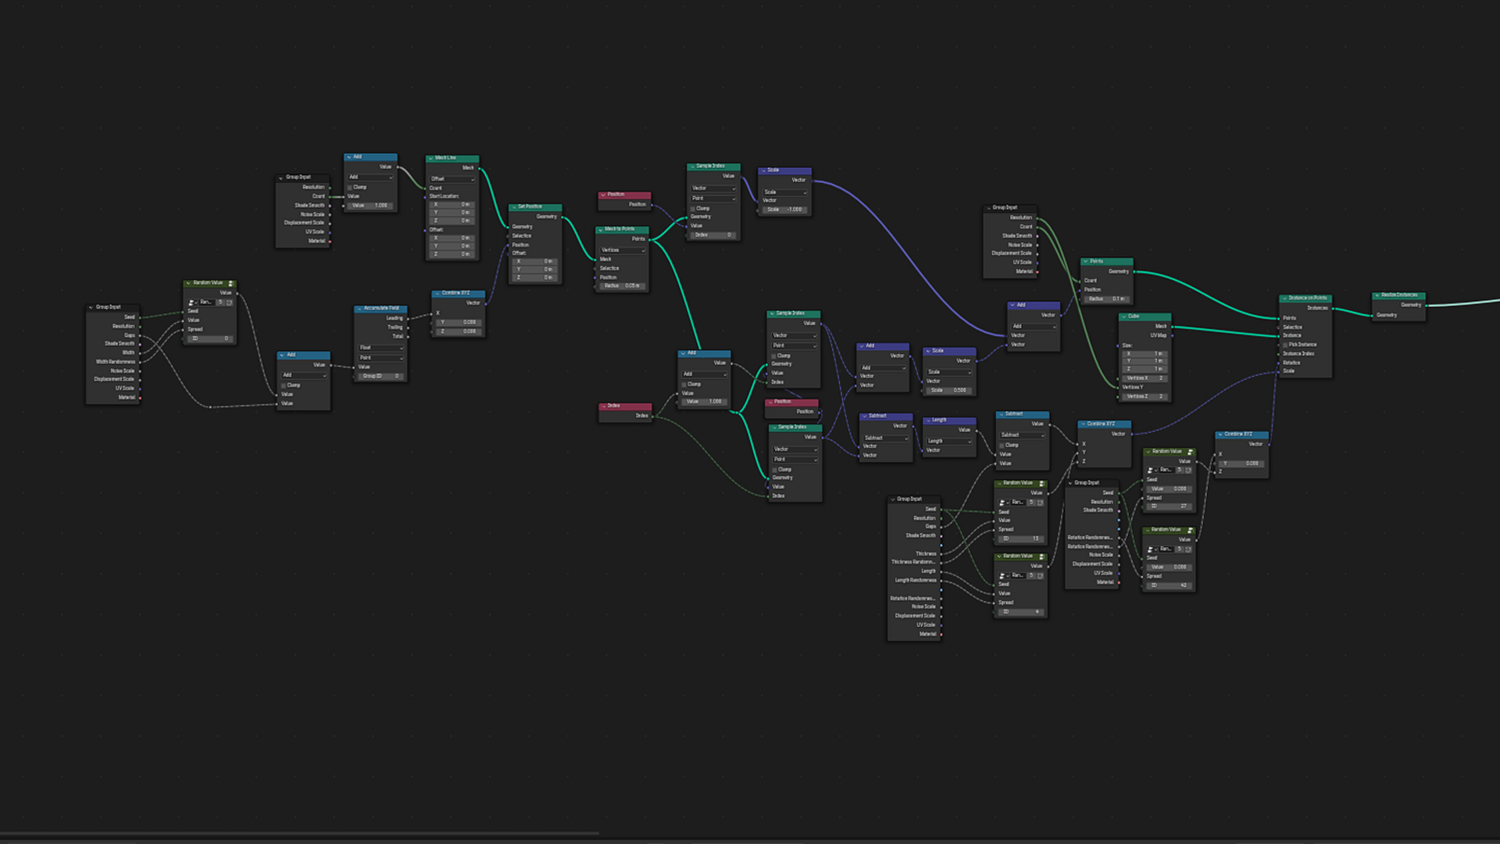Click the Group ID field in Accumulate Field
Image resolution: width=1500 pixels, height=844 pixels.
coord(381,376)
